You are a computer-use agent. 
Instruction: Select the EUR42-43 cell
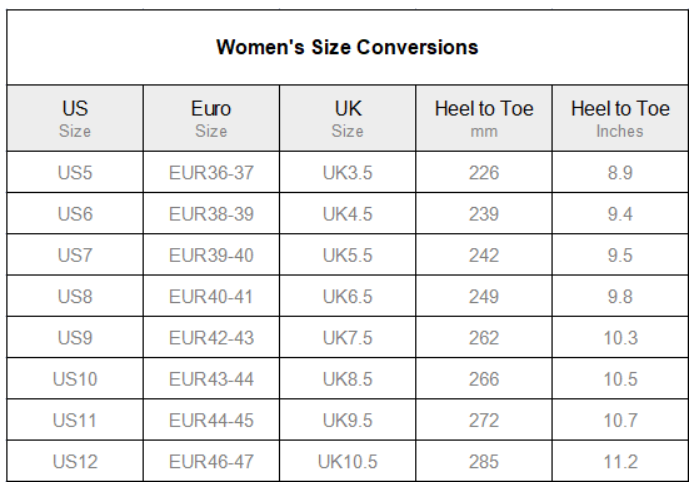[x=211, y=337]
